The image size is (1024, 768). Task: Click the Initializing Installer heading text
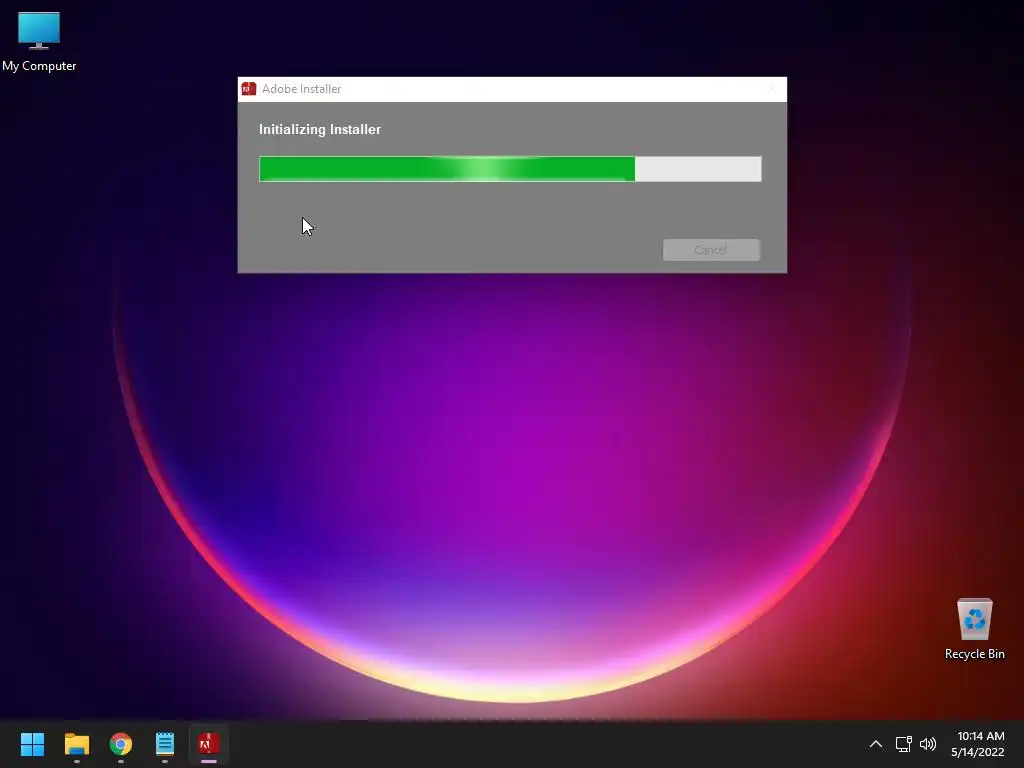[x=320, y=129]
